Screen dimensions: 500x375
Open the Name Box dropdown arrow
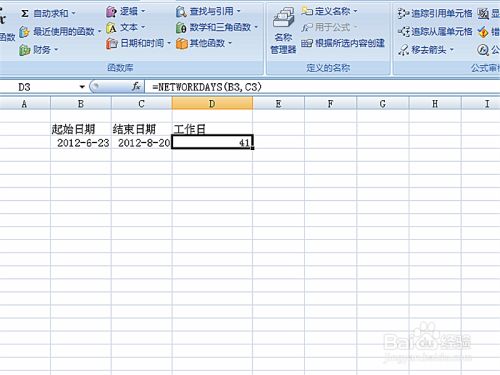click(x=82, y=87)
